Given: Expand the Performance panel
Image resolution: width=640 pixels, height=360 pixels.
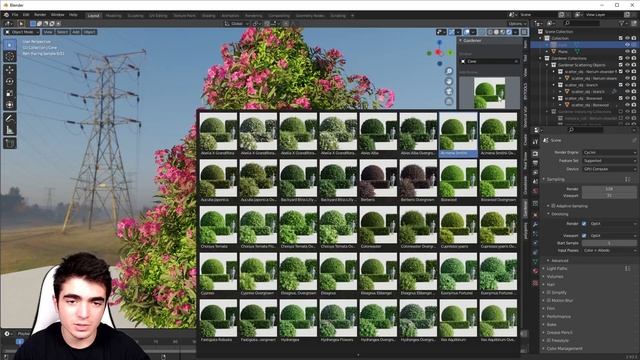Looking at the screenshot, I should pyautogui.click(x=558, y=316).
